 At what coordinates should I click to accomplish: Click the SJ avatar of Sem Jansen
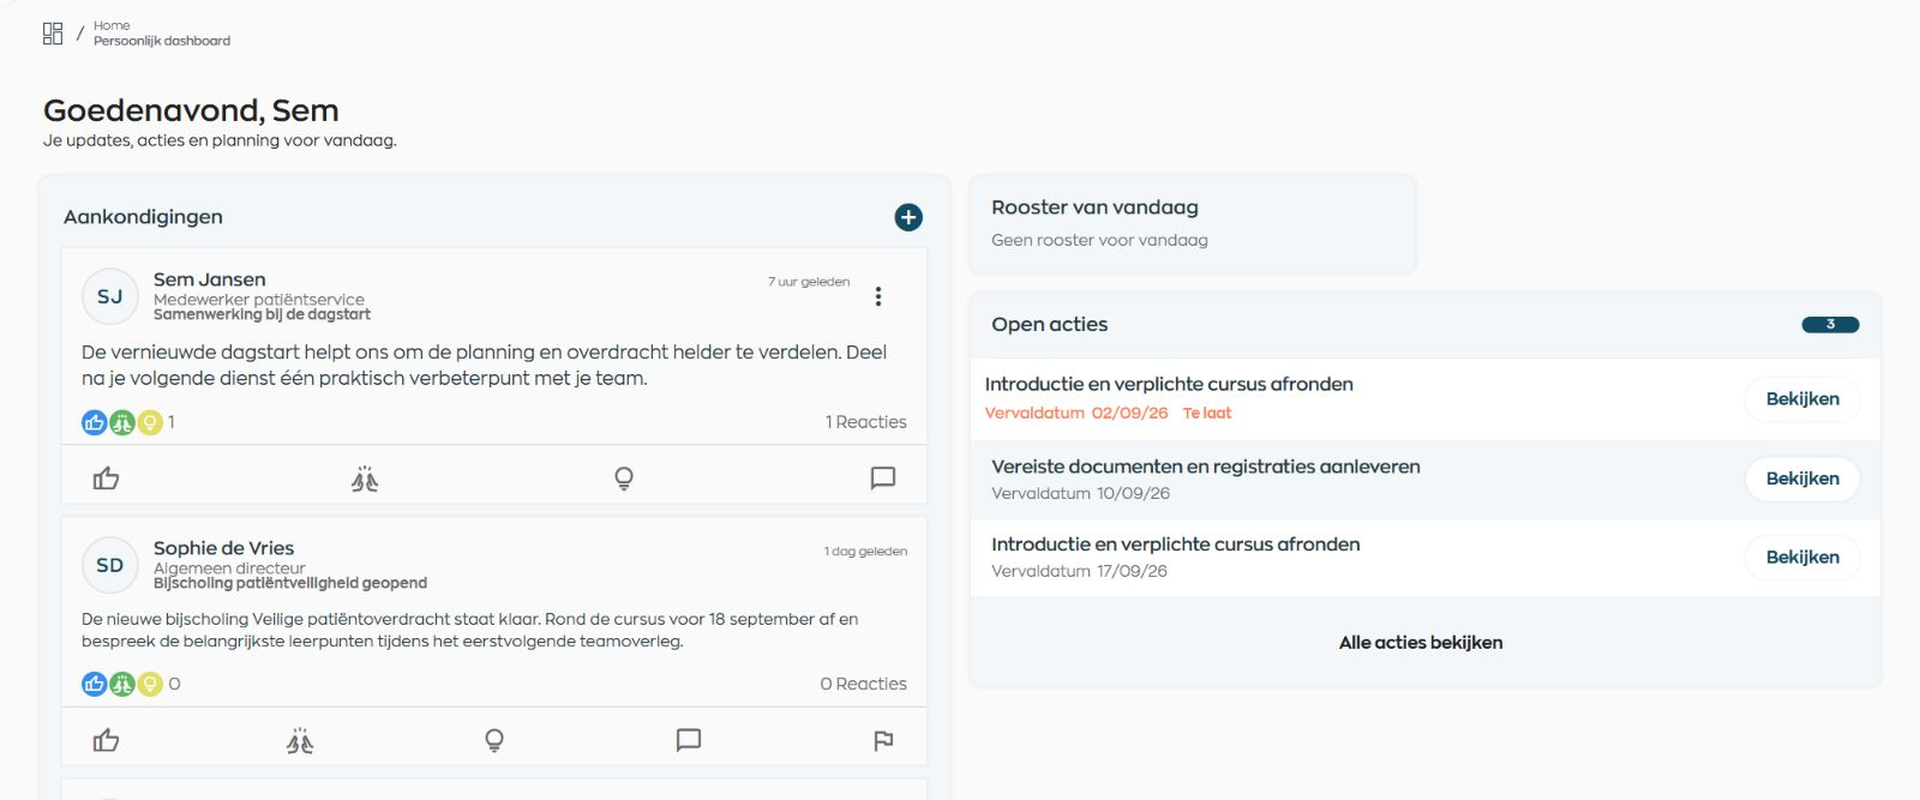[110, 297]
